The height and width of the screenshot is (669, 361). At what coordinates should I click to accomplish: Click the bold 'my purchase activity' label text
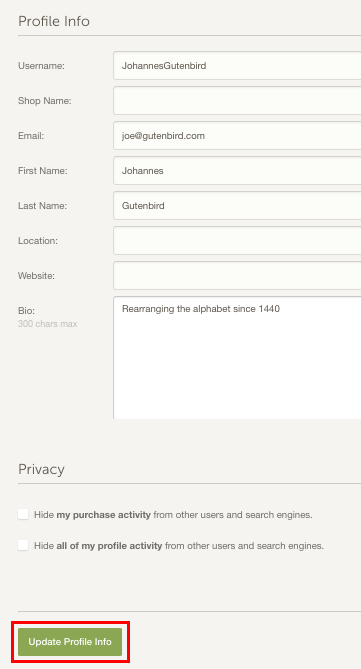pyautogui.click(x=104, y=515)
